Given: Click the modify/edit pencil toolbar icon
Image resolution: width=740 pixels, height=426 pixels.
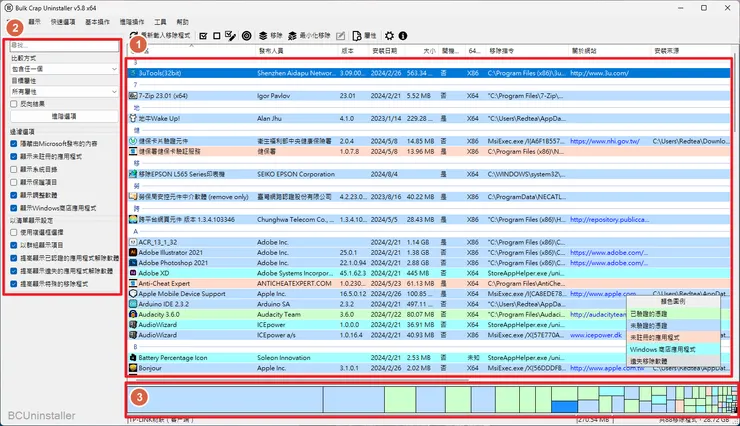Looking at the screenshot, I should pyautogui.click(x=340, y=36).
